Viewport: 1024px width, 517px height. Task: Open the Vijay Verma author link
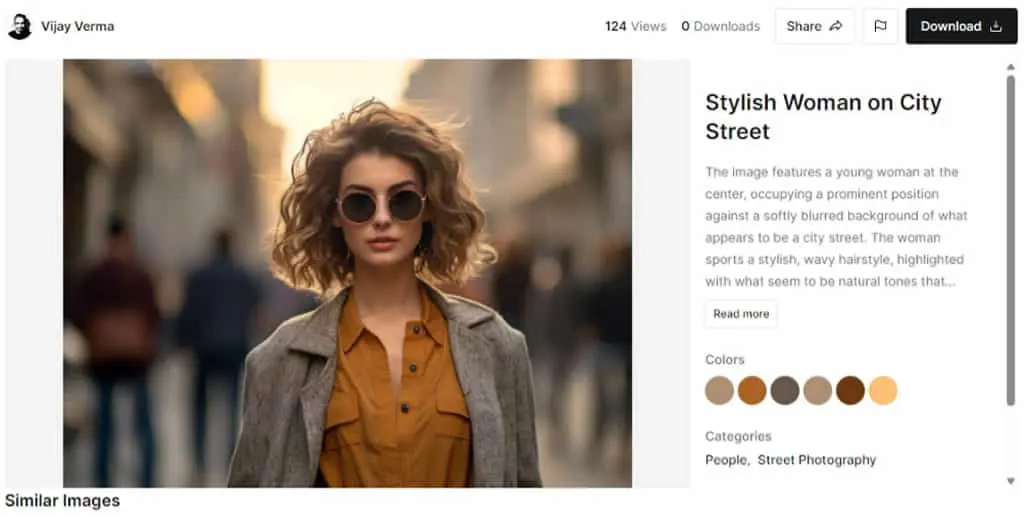click(78, 26)
